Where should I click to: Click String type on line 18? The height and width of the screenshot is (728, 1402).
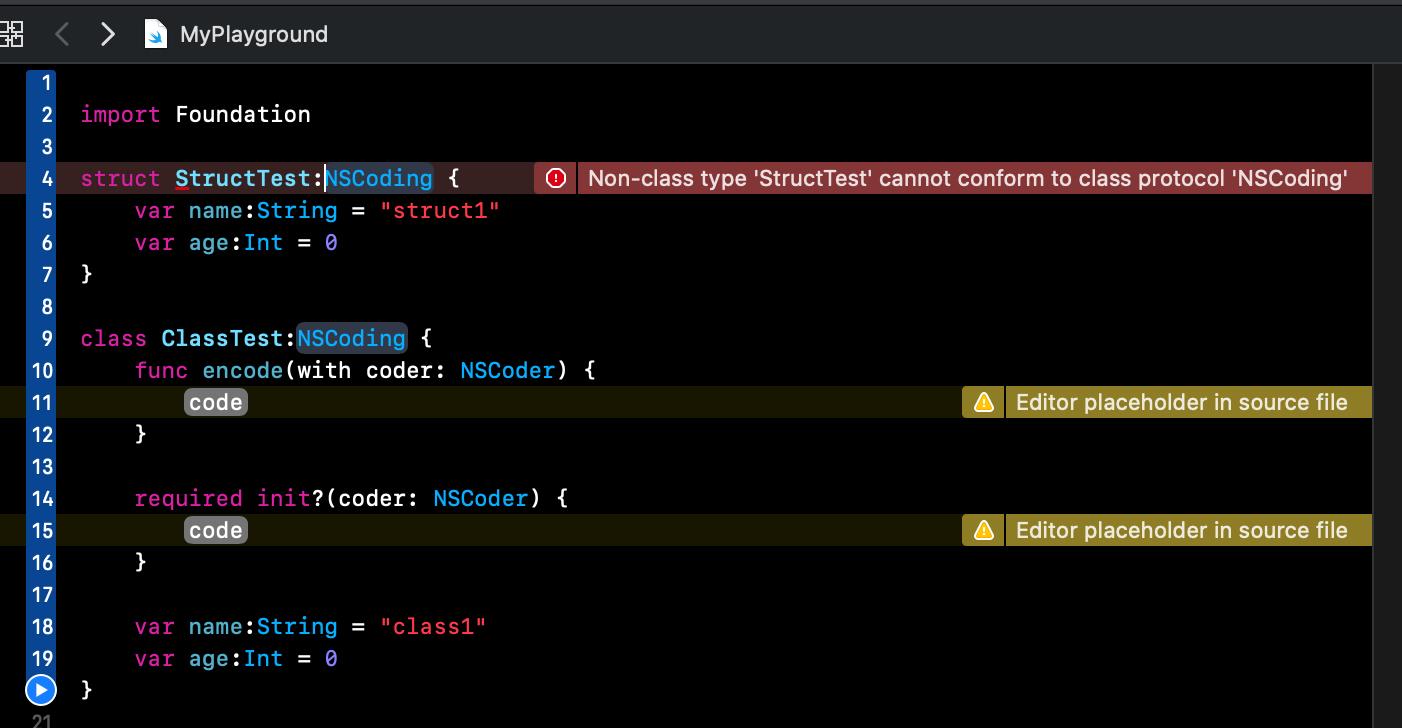[x=297, y=626]
